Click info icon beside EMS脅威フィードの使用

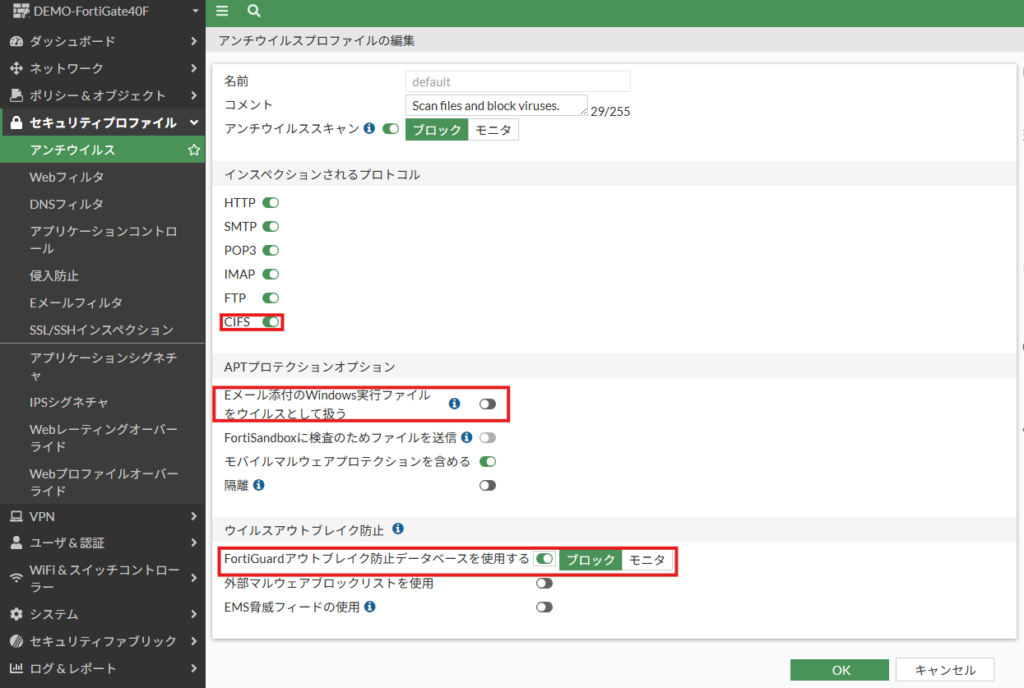click(x=370, y=606)
